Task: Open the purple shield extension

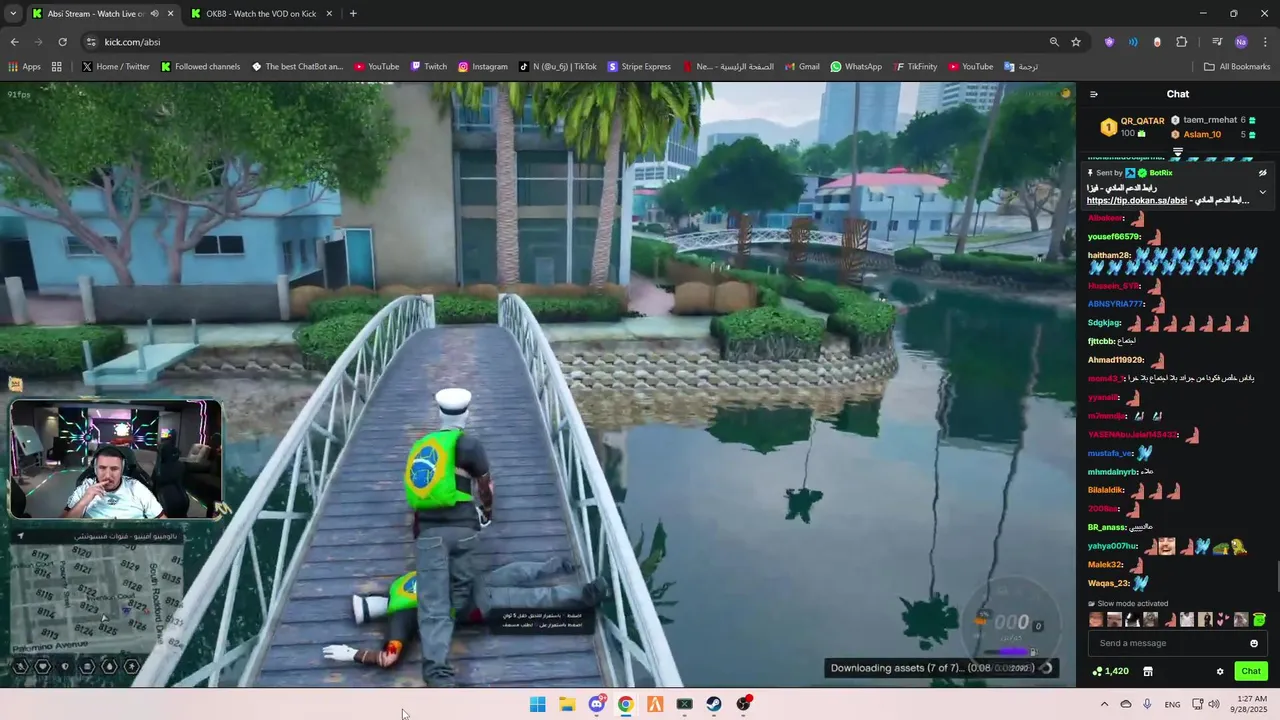Action: click(1109, 42)
